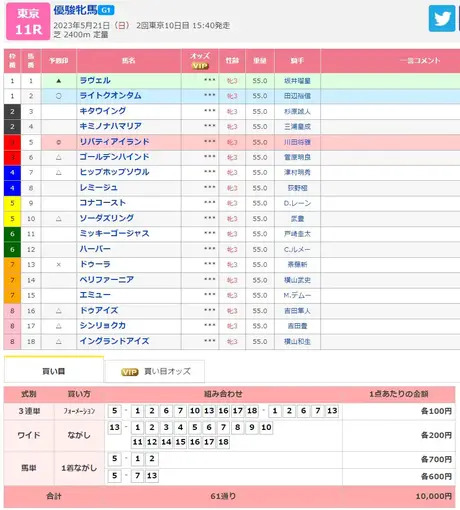Image resolution: width=460 pixels, height=510 pixels.
Task: Click the G1 grade badge
Action: pos(106,10)
